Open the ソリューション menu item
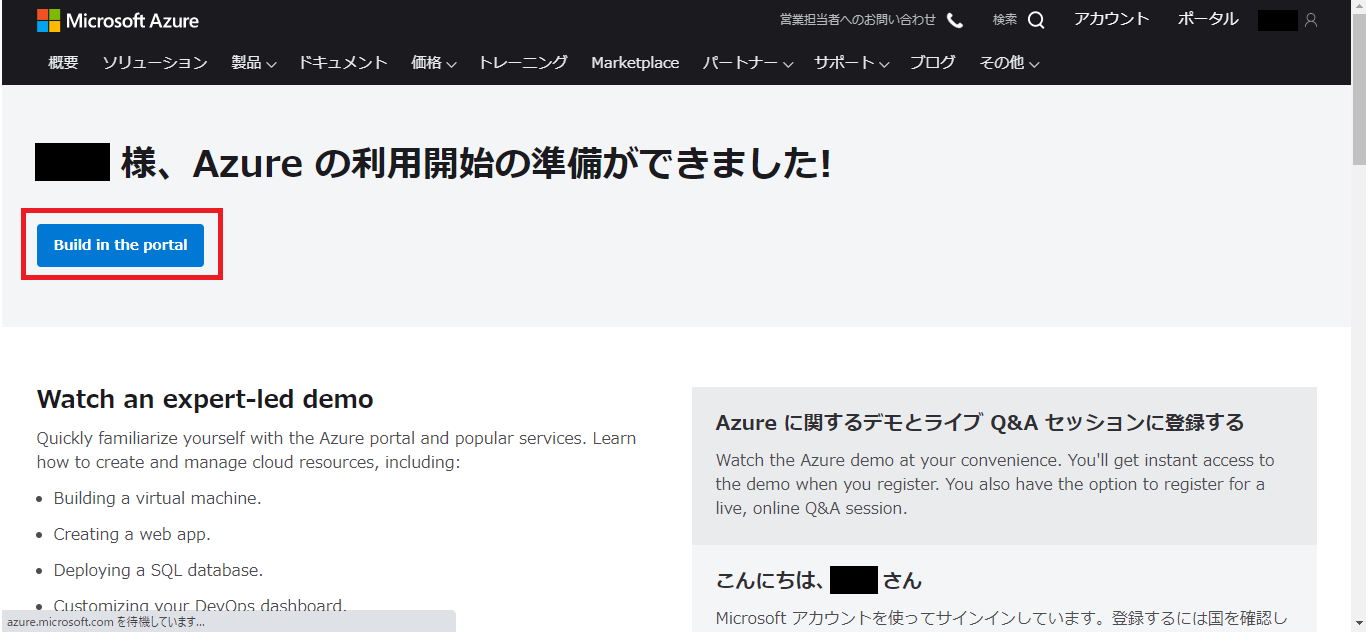This screenshot has width=1366, height=636. tap(155, 62)
